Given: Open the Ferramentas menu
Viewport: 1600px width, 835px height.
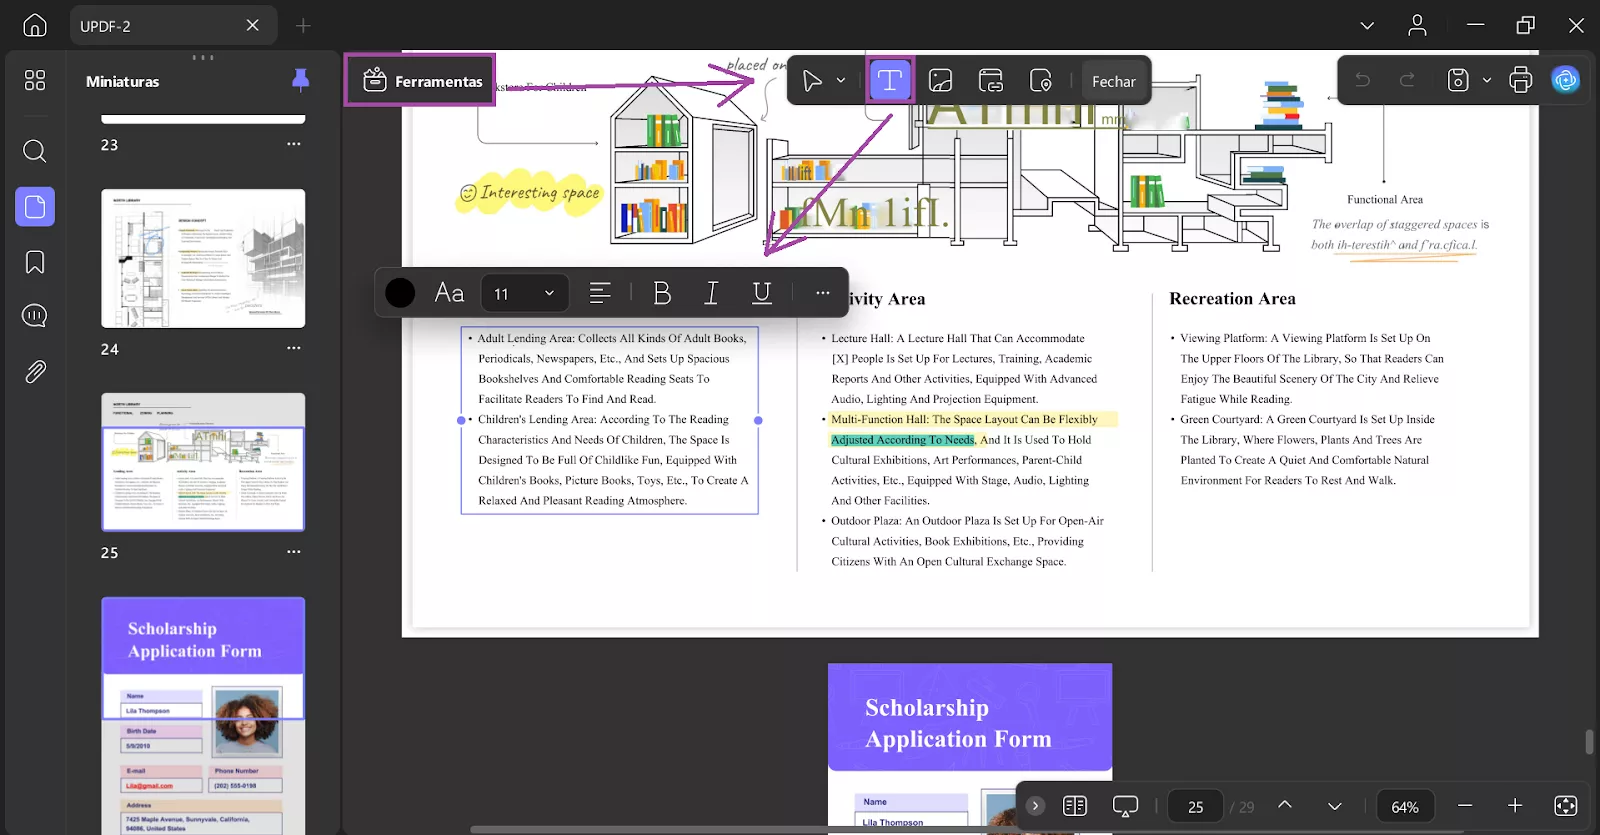Looking at the screenshot, I should pyautogui.click(x=421, y=81).
